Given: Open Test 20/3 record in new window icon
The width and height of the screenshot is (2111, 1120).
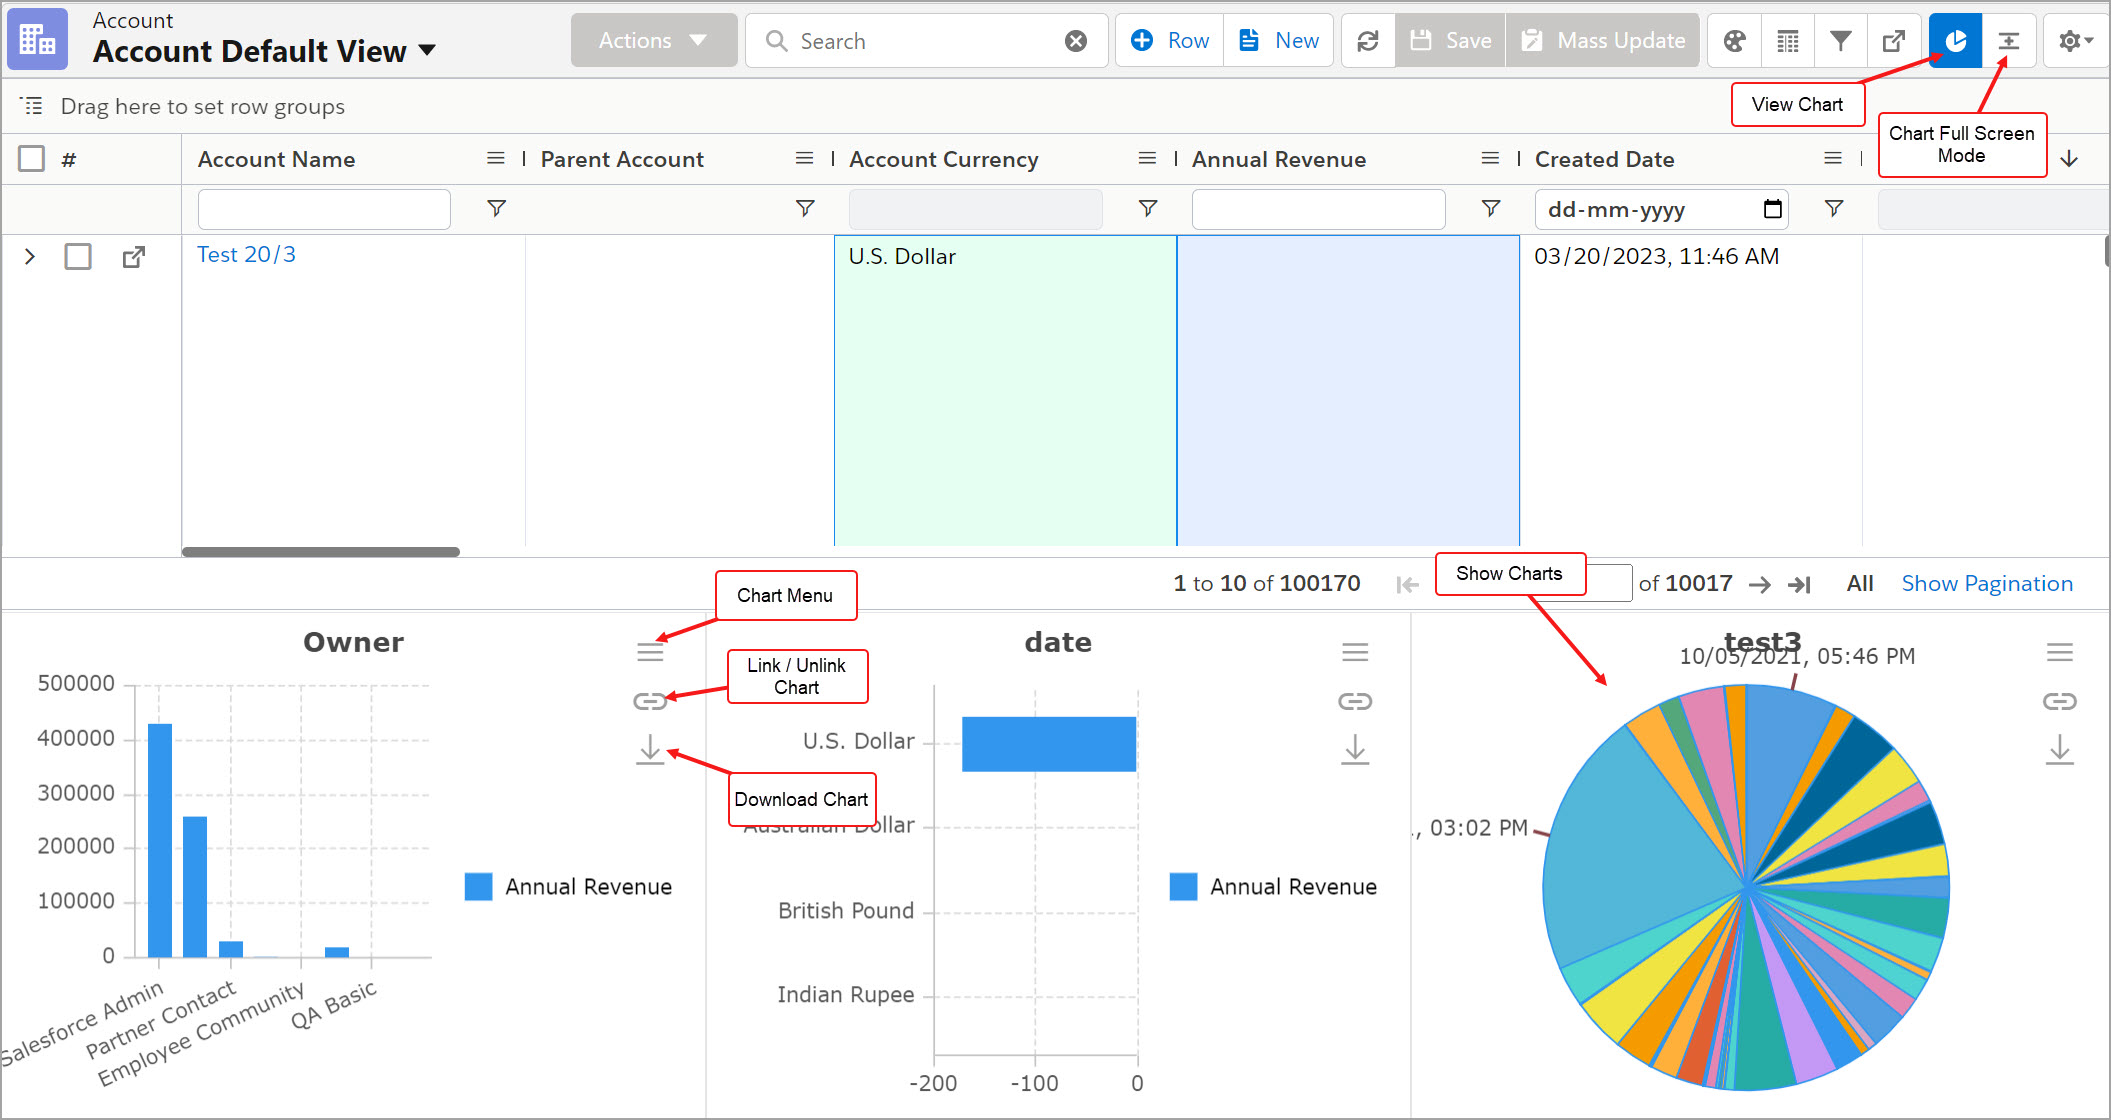Looking at the screenshot, I should (x=133, y=257).
